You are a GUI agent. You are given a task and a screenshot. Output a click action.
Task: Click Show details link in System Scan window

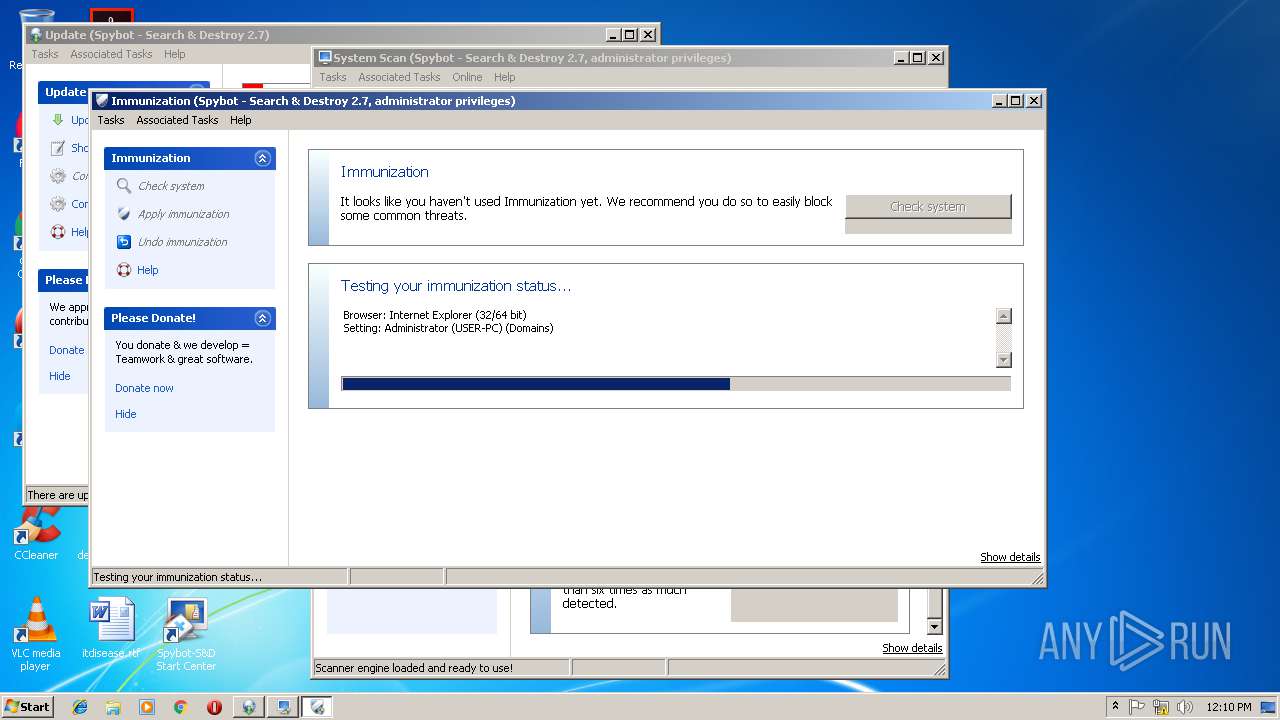coord(912,648)
